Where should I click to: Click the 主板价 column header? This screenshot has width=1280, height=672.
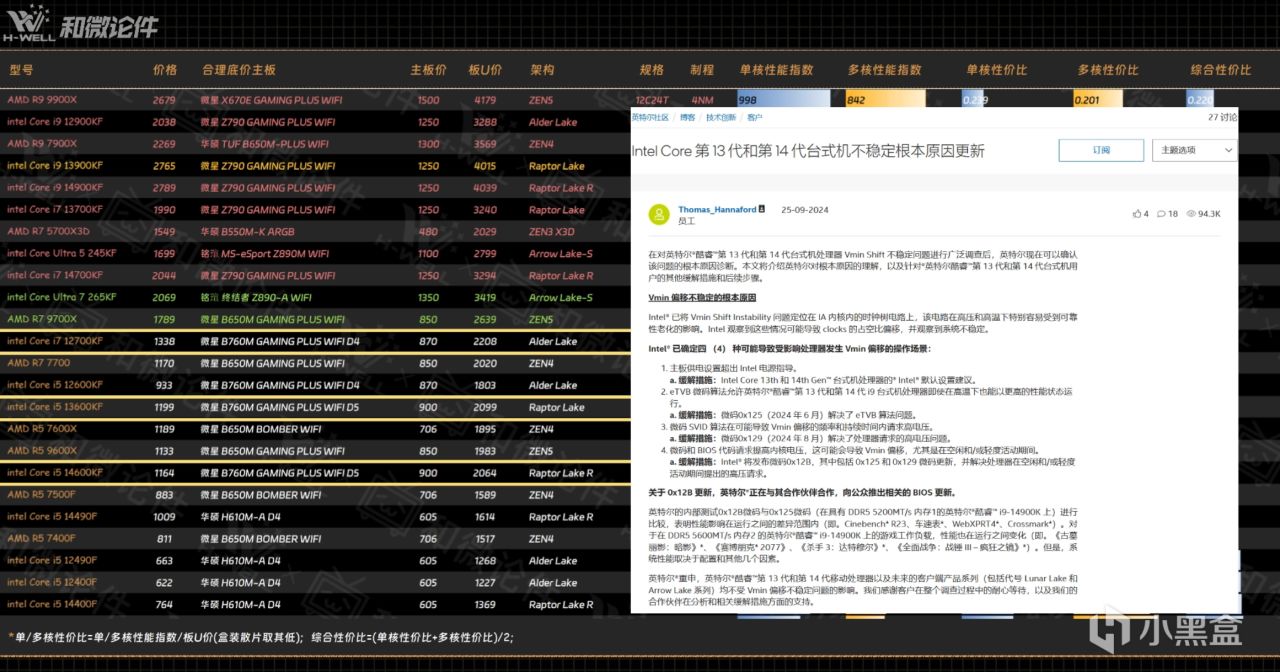click(x=428, y=70)
